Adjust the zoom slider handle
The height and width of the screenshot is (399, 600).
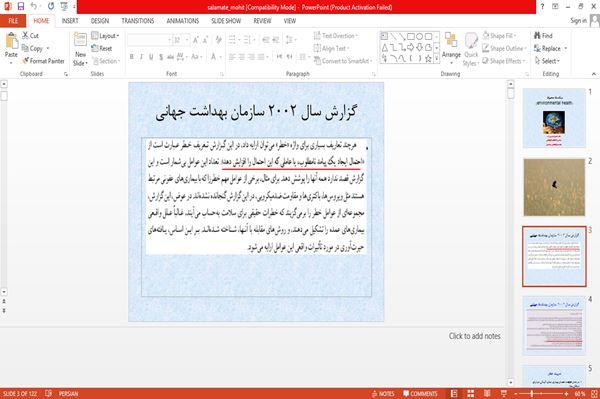coord(532,394)
